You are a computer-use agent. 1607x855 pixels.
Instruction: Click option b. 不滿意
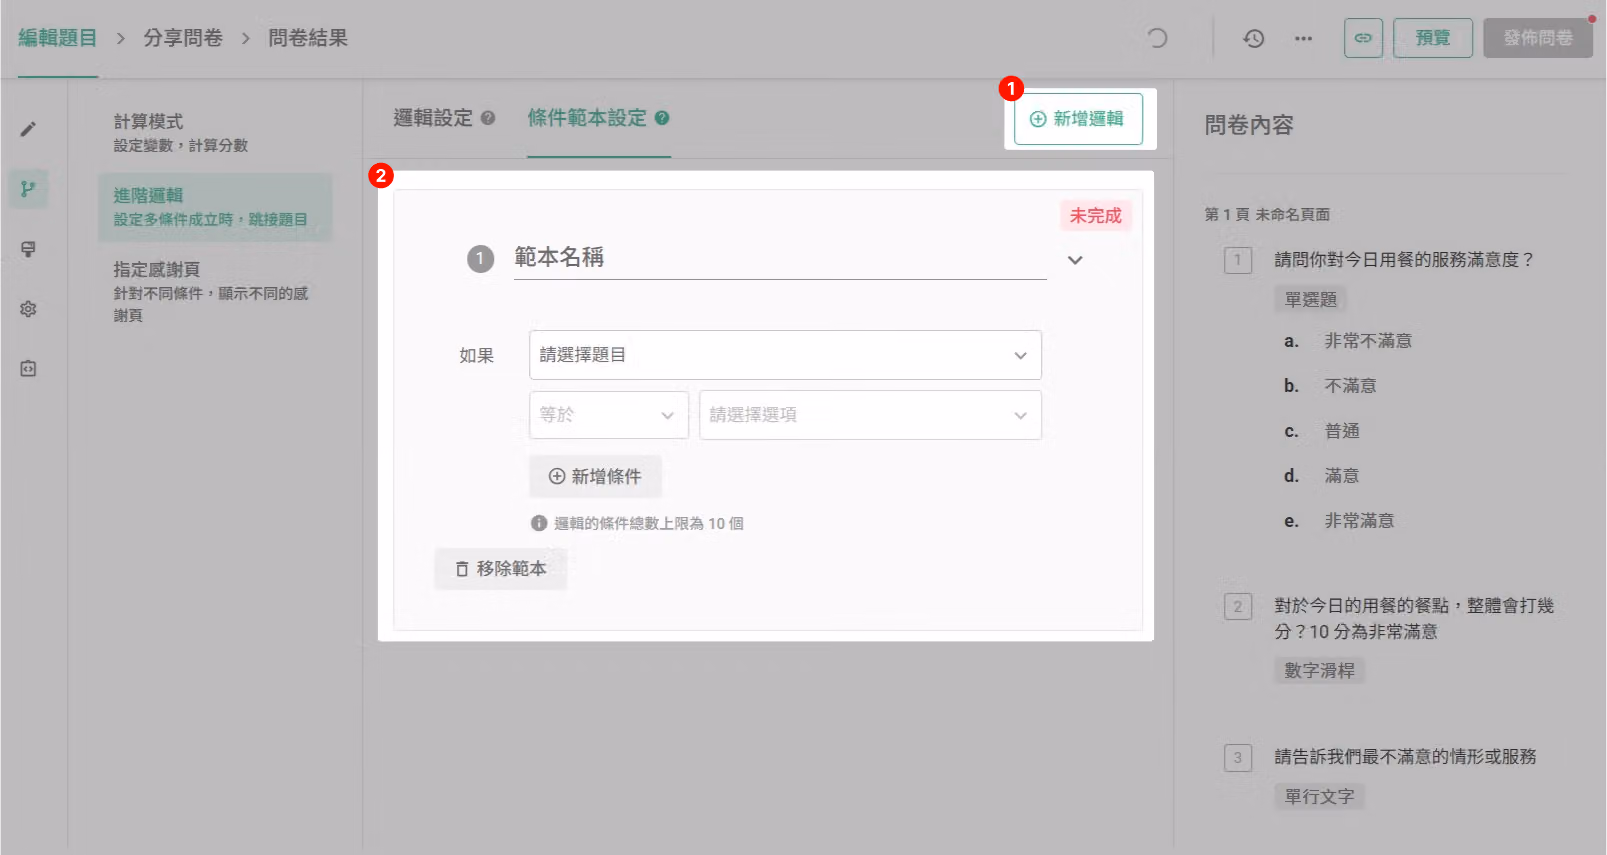pyautogui.click(x=1330, y=386)
